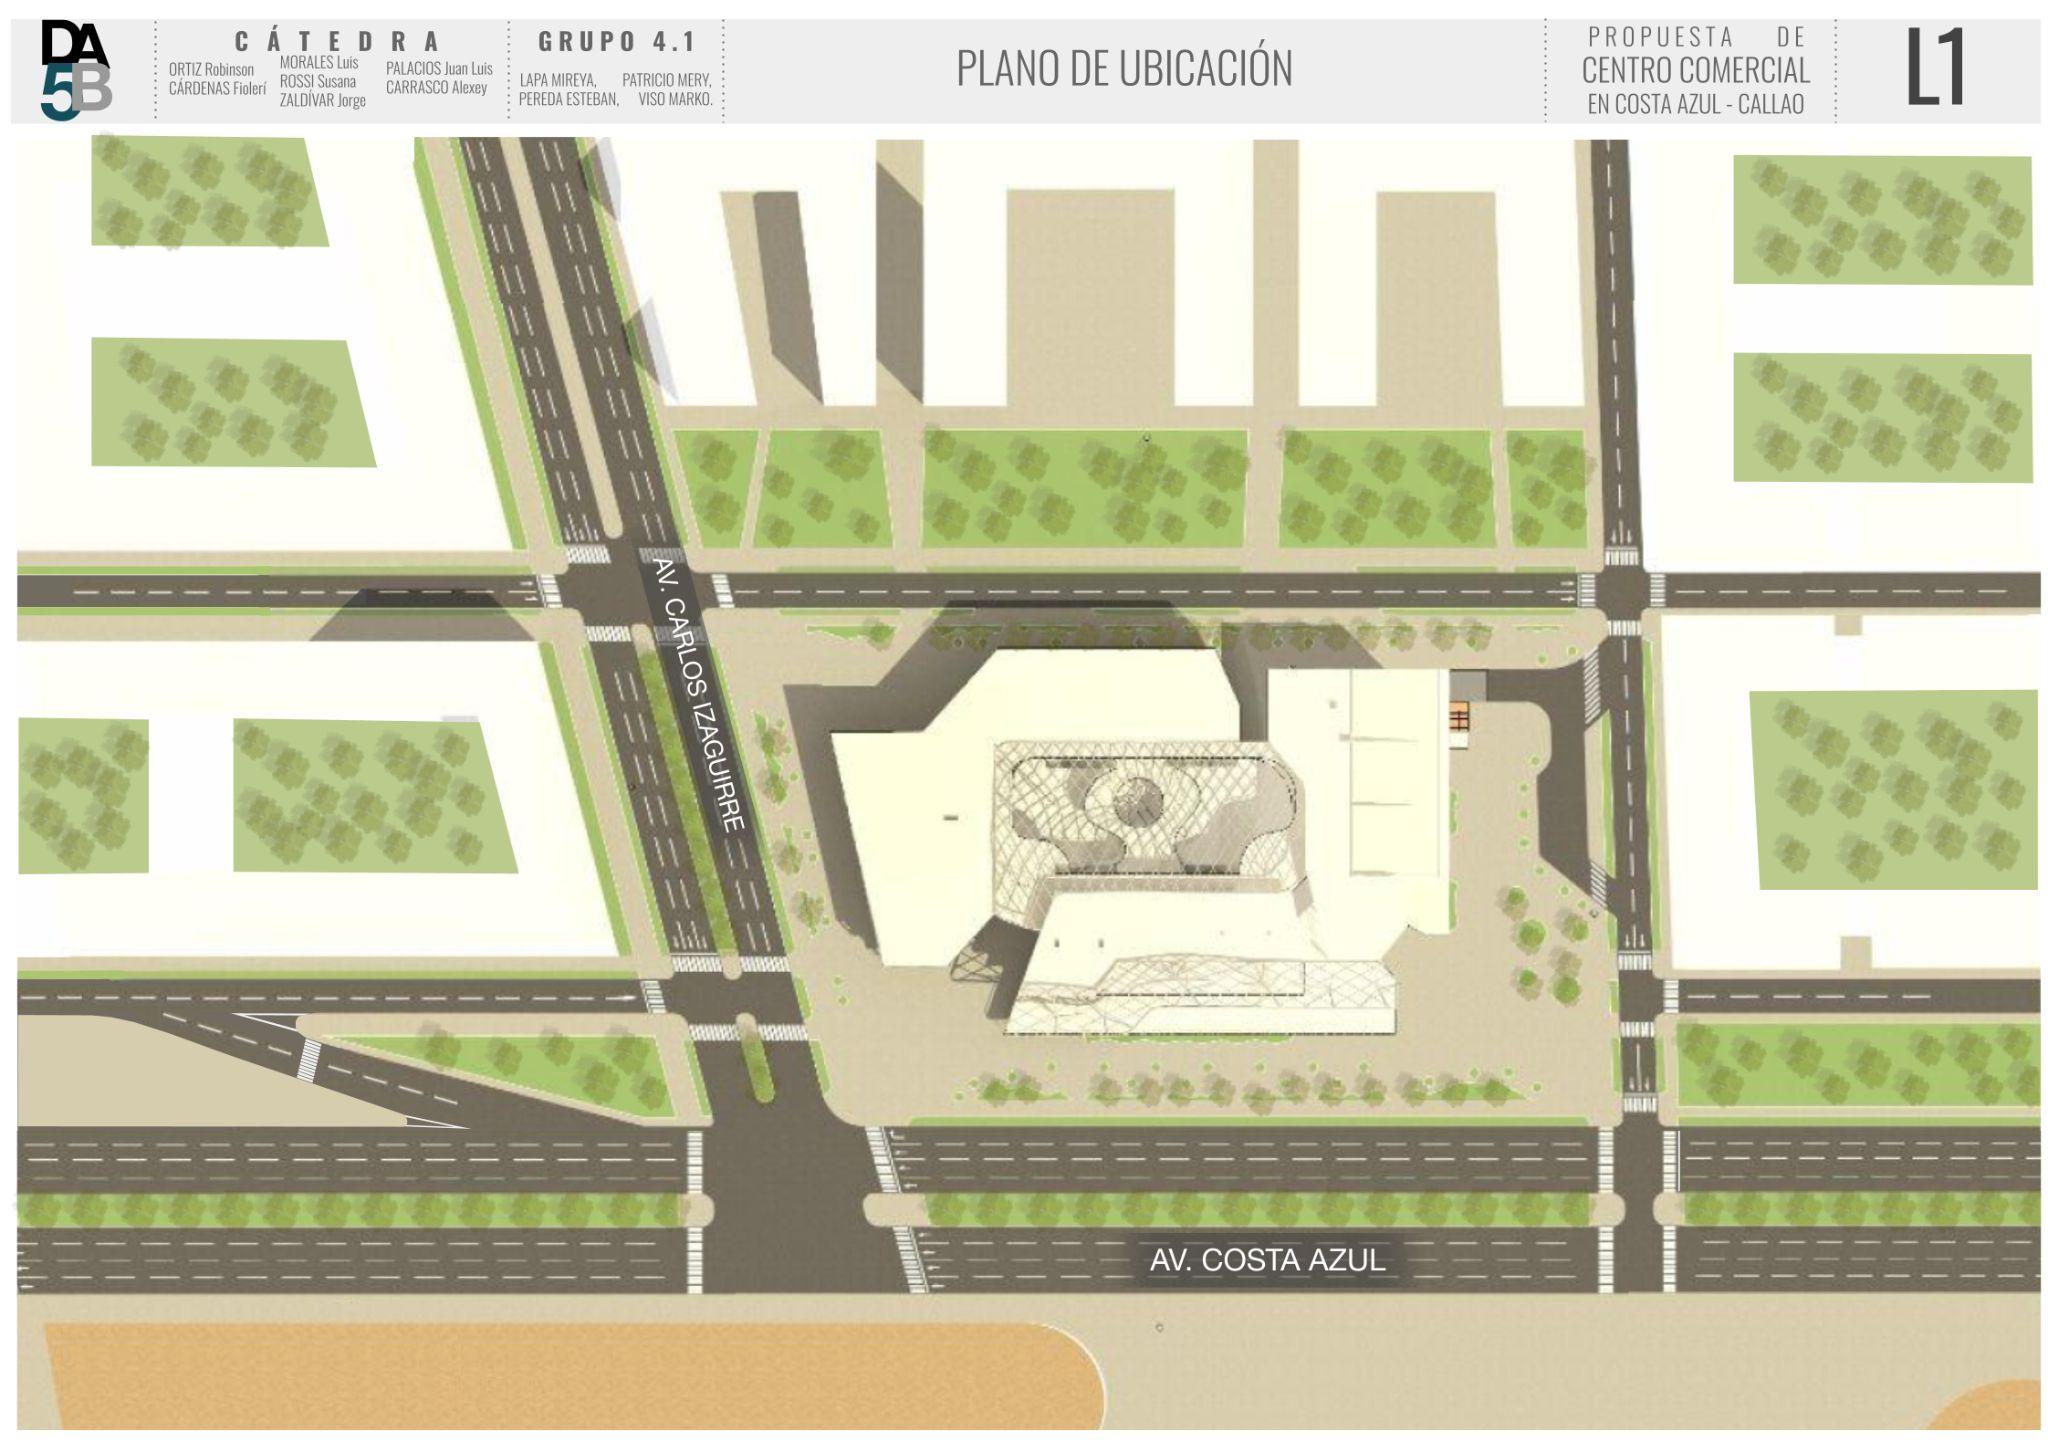2048x1448 pixels.
Task: Click the PALACIOS Juan Luis name
Action: point(439,69)
